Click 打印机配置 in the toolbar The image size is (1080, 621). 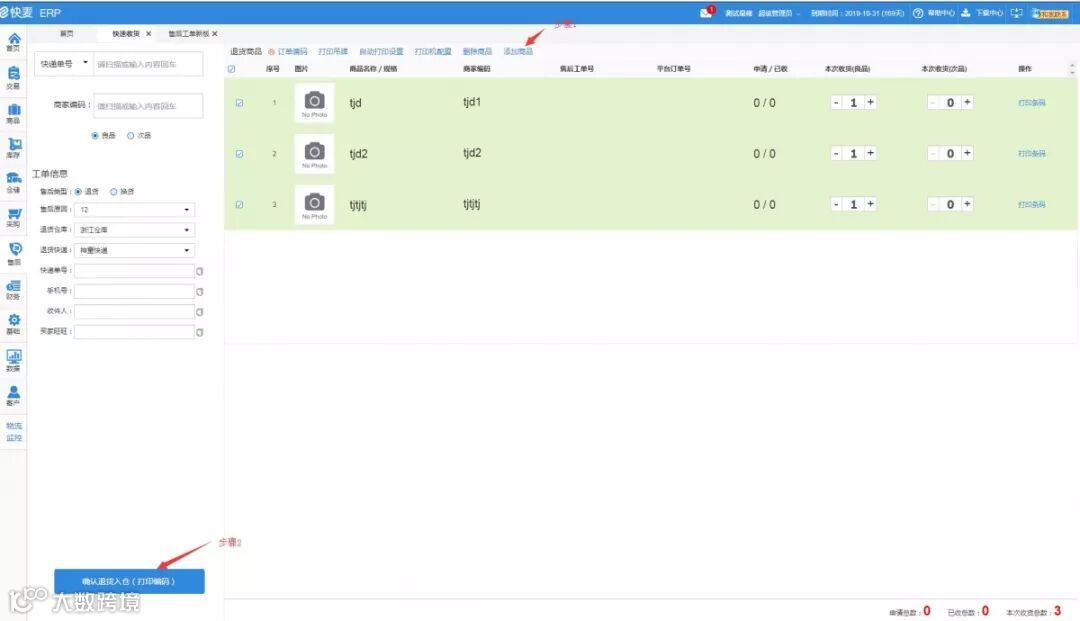tap(433, 52)
